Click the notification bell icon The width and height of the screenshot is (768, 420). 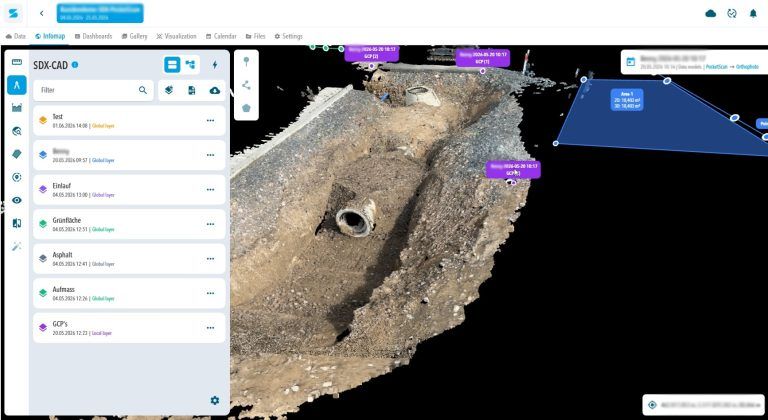click(x=753, y=13)
